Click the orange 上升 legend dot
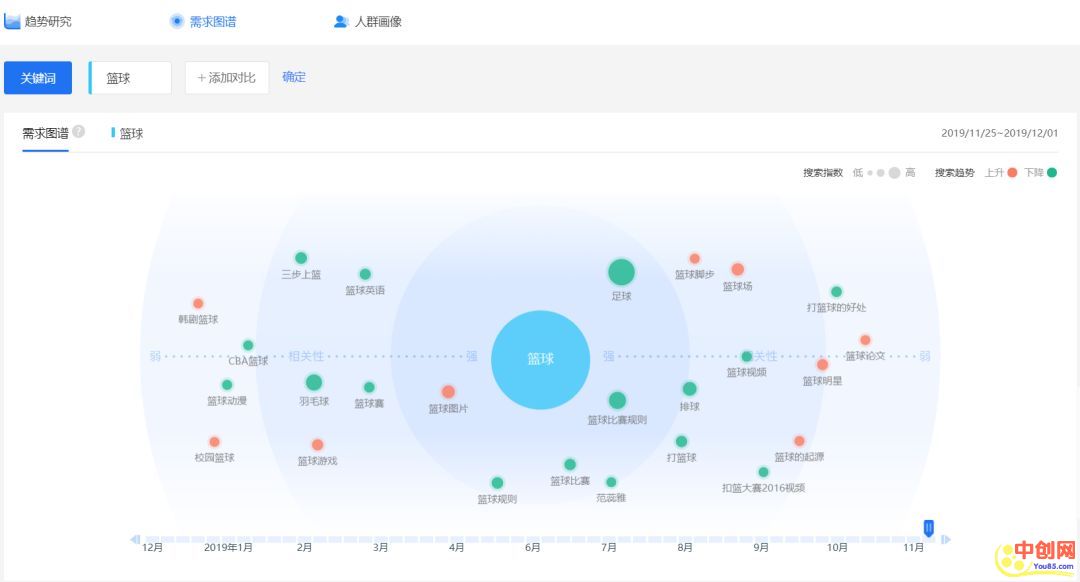1080x582 pixels. 1012,173
